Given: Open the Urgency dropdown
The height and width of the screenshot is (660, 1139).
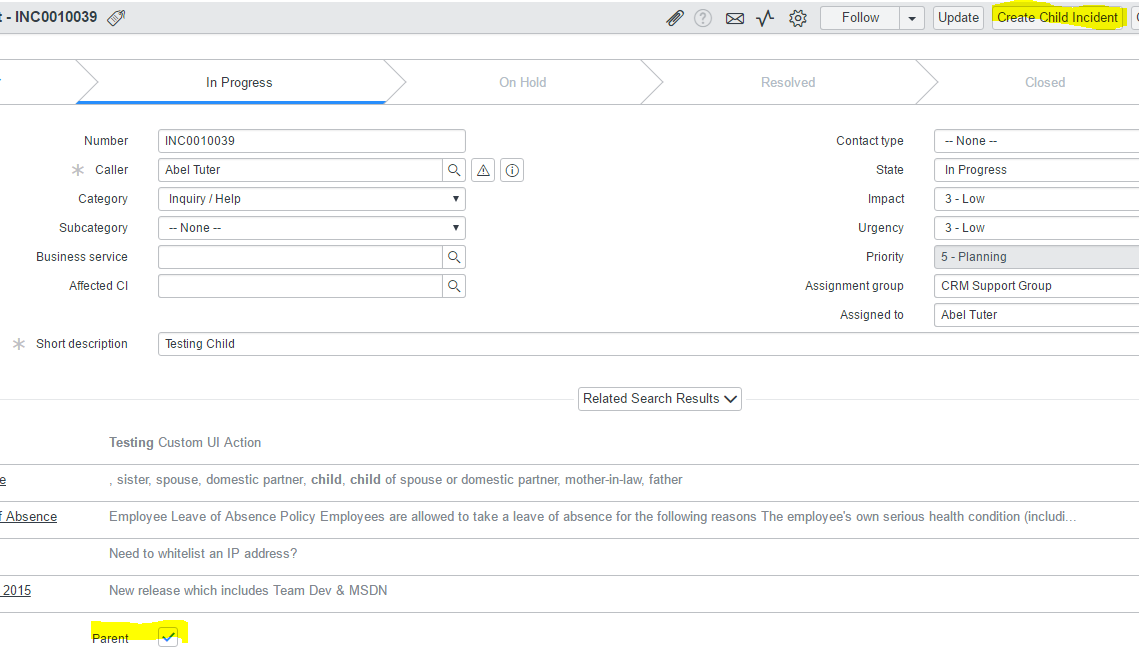Looking at the screenshot, I should click(1037, 228).
